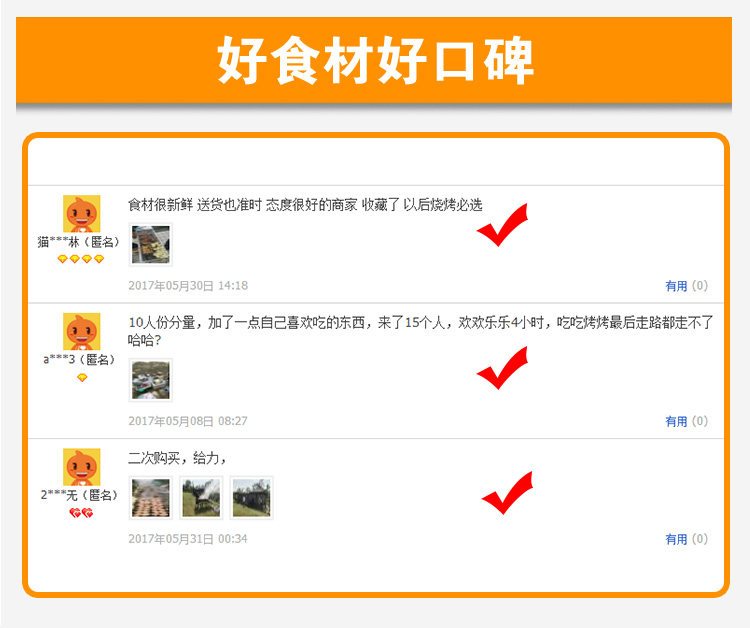
Task: Open the first grill photo in the 二次购买 review
Action: point(151,497)
